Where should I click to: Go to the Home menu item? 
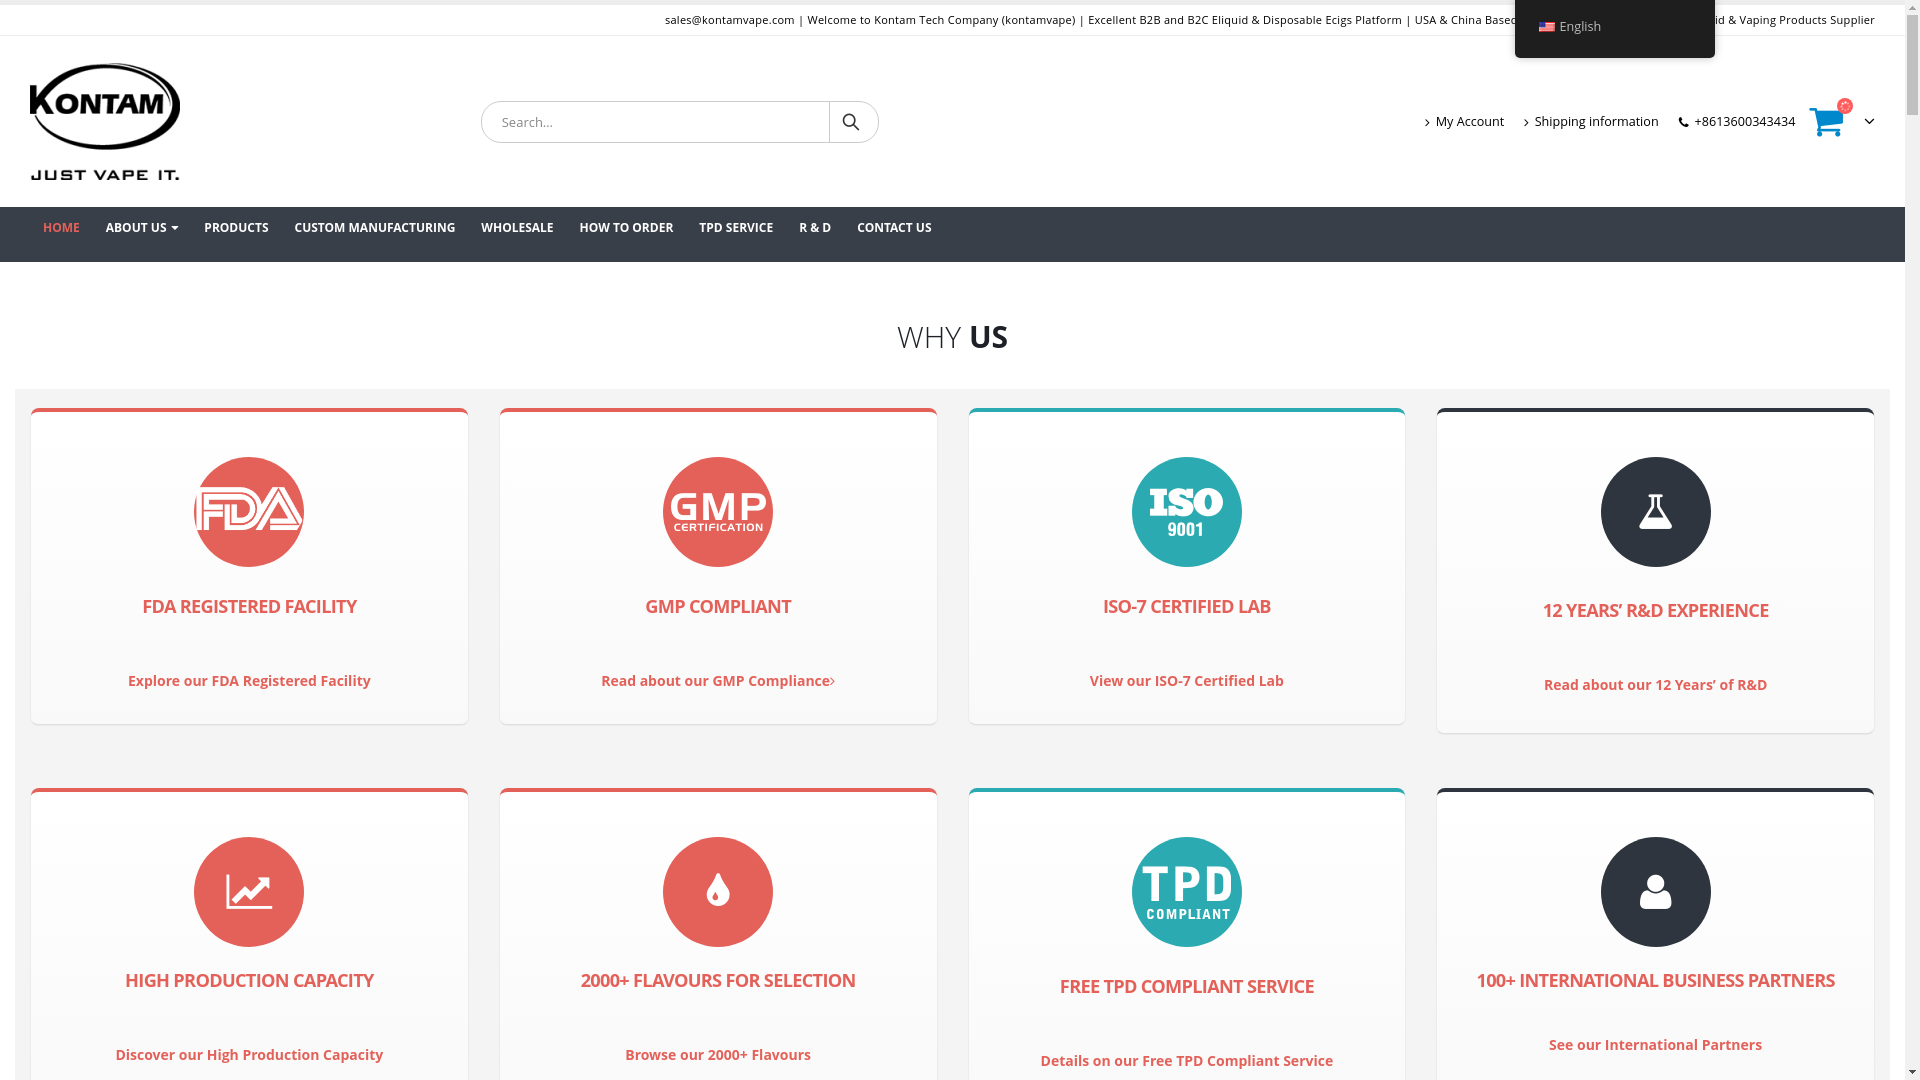point(61,228)
